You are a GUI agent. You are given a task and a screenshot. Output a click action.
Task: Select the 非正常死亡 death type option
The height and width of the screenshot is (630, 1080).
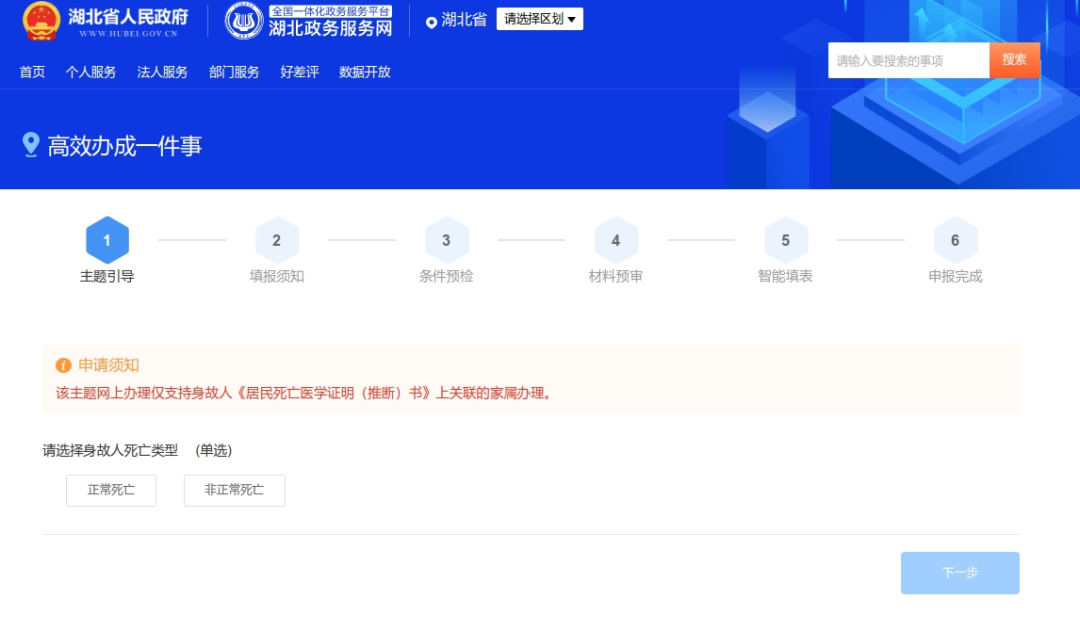point(233,490)
